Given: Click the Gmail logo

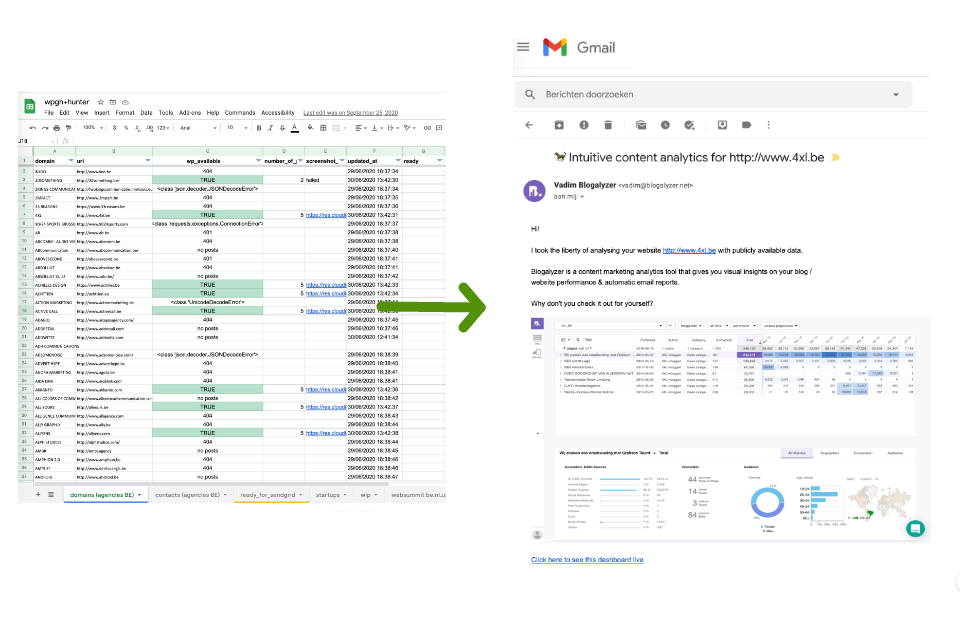Looking at the screenshot, I should (579, 47).
